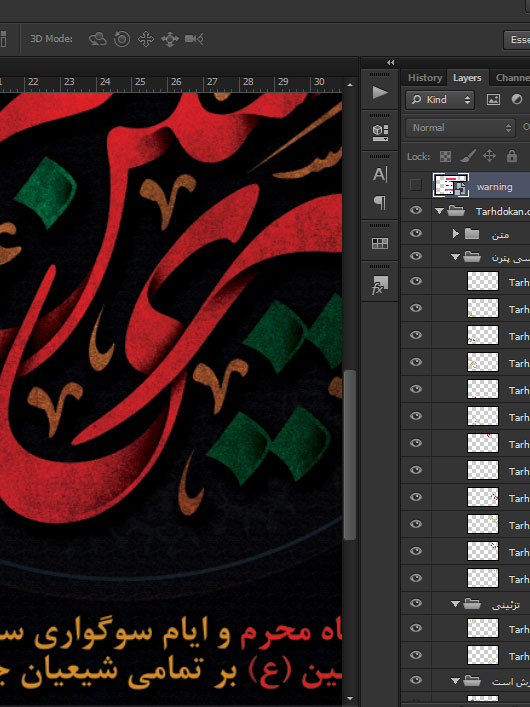The image size is (530, 707).
Task: Collapse panels using the double-arrow icon
Action: click(391, 63)
